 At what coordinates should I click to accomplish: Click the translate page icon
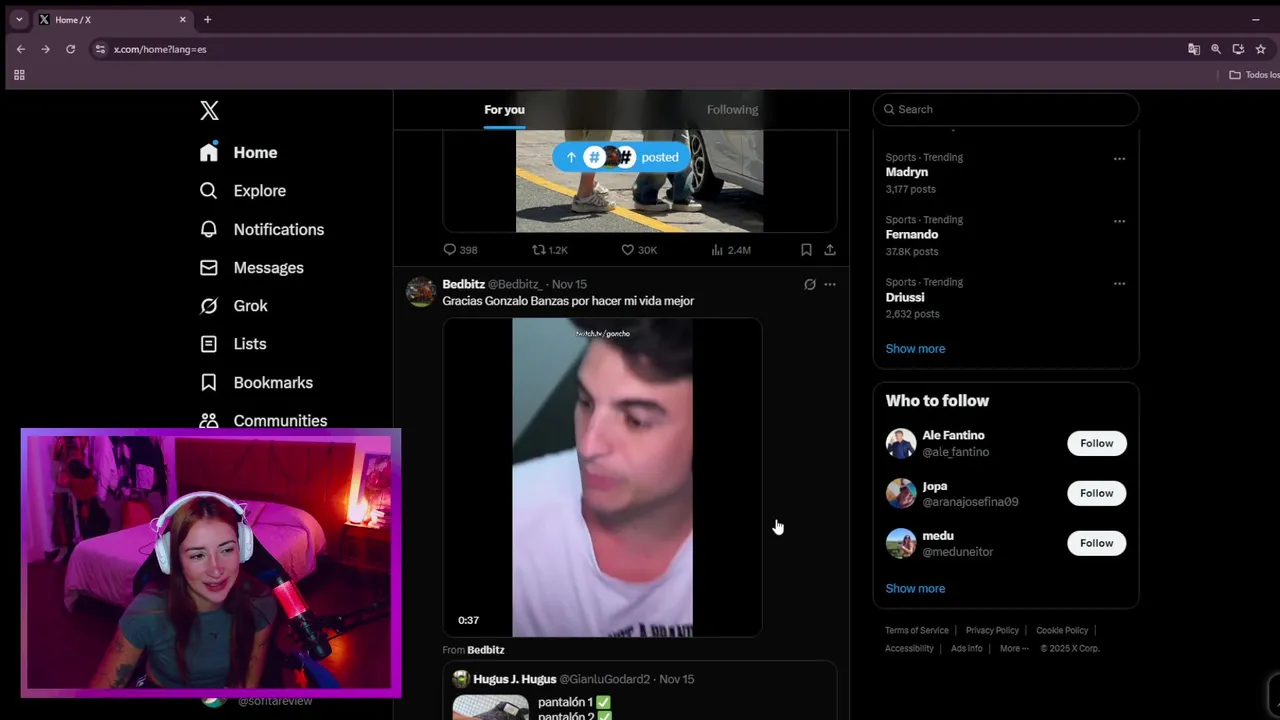(1193, 49)
